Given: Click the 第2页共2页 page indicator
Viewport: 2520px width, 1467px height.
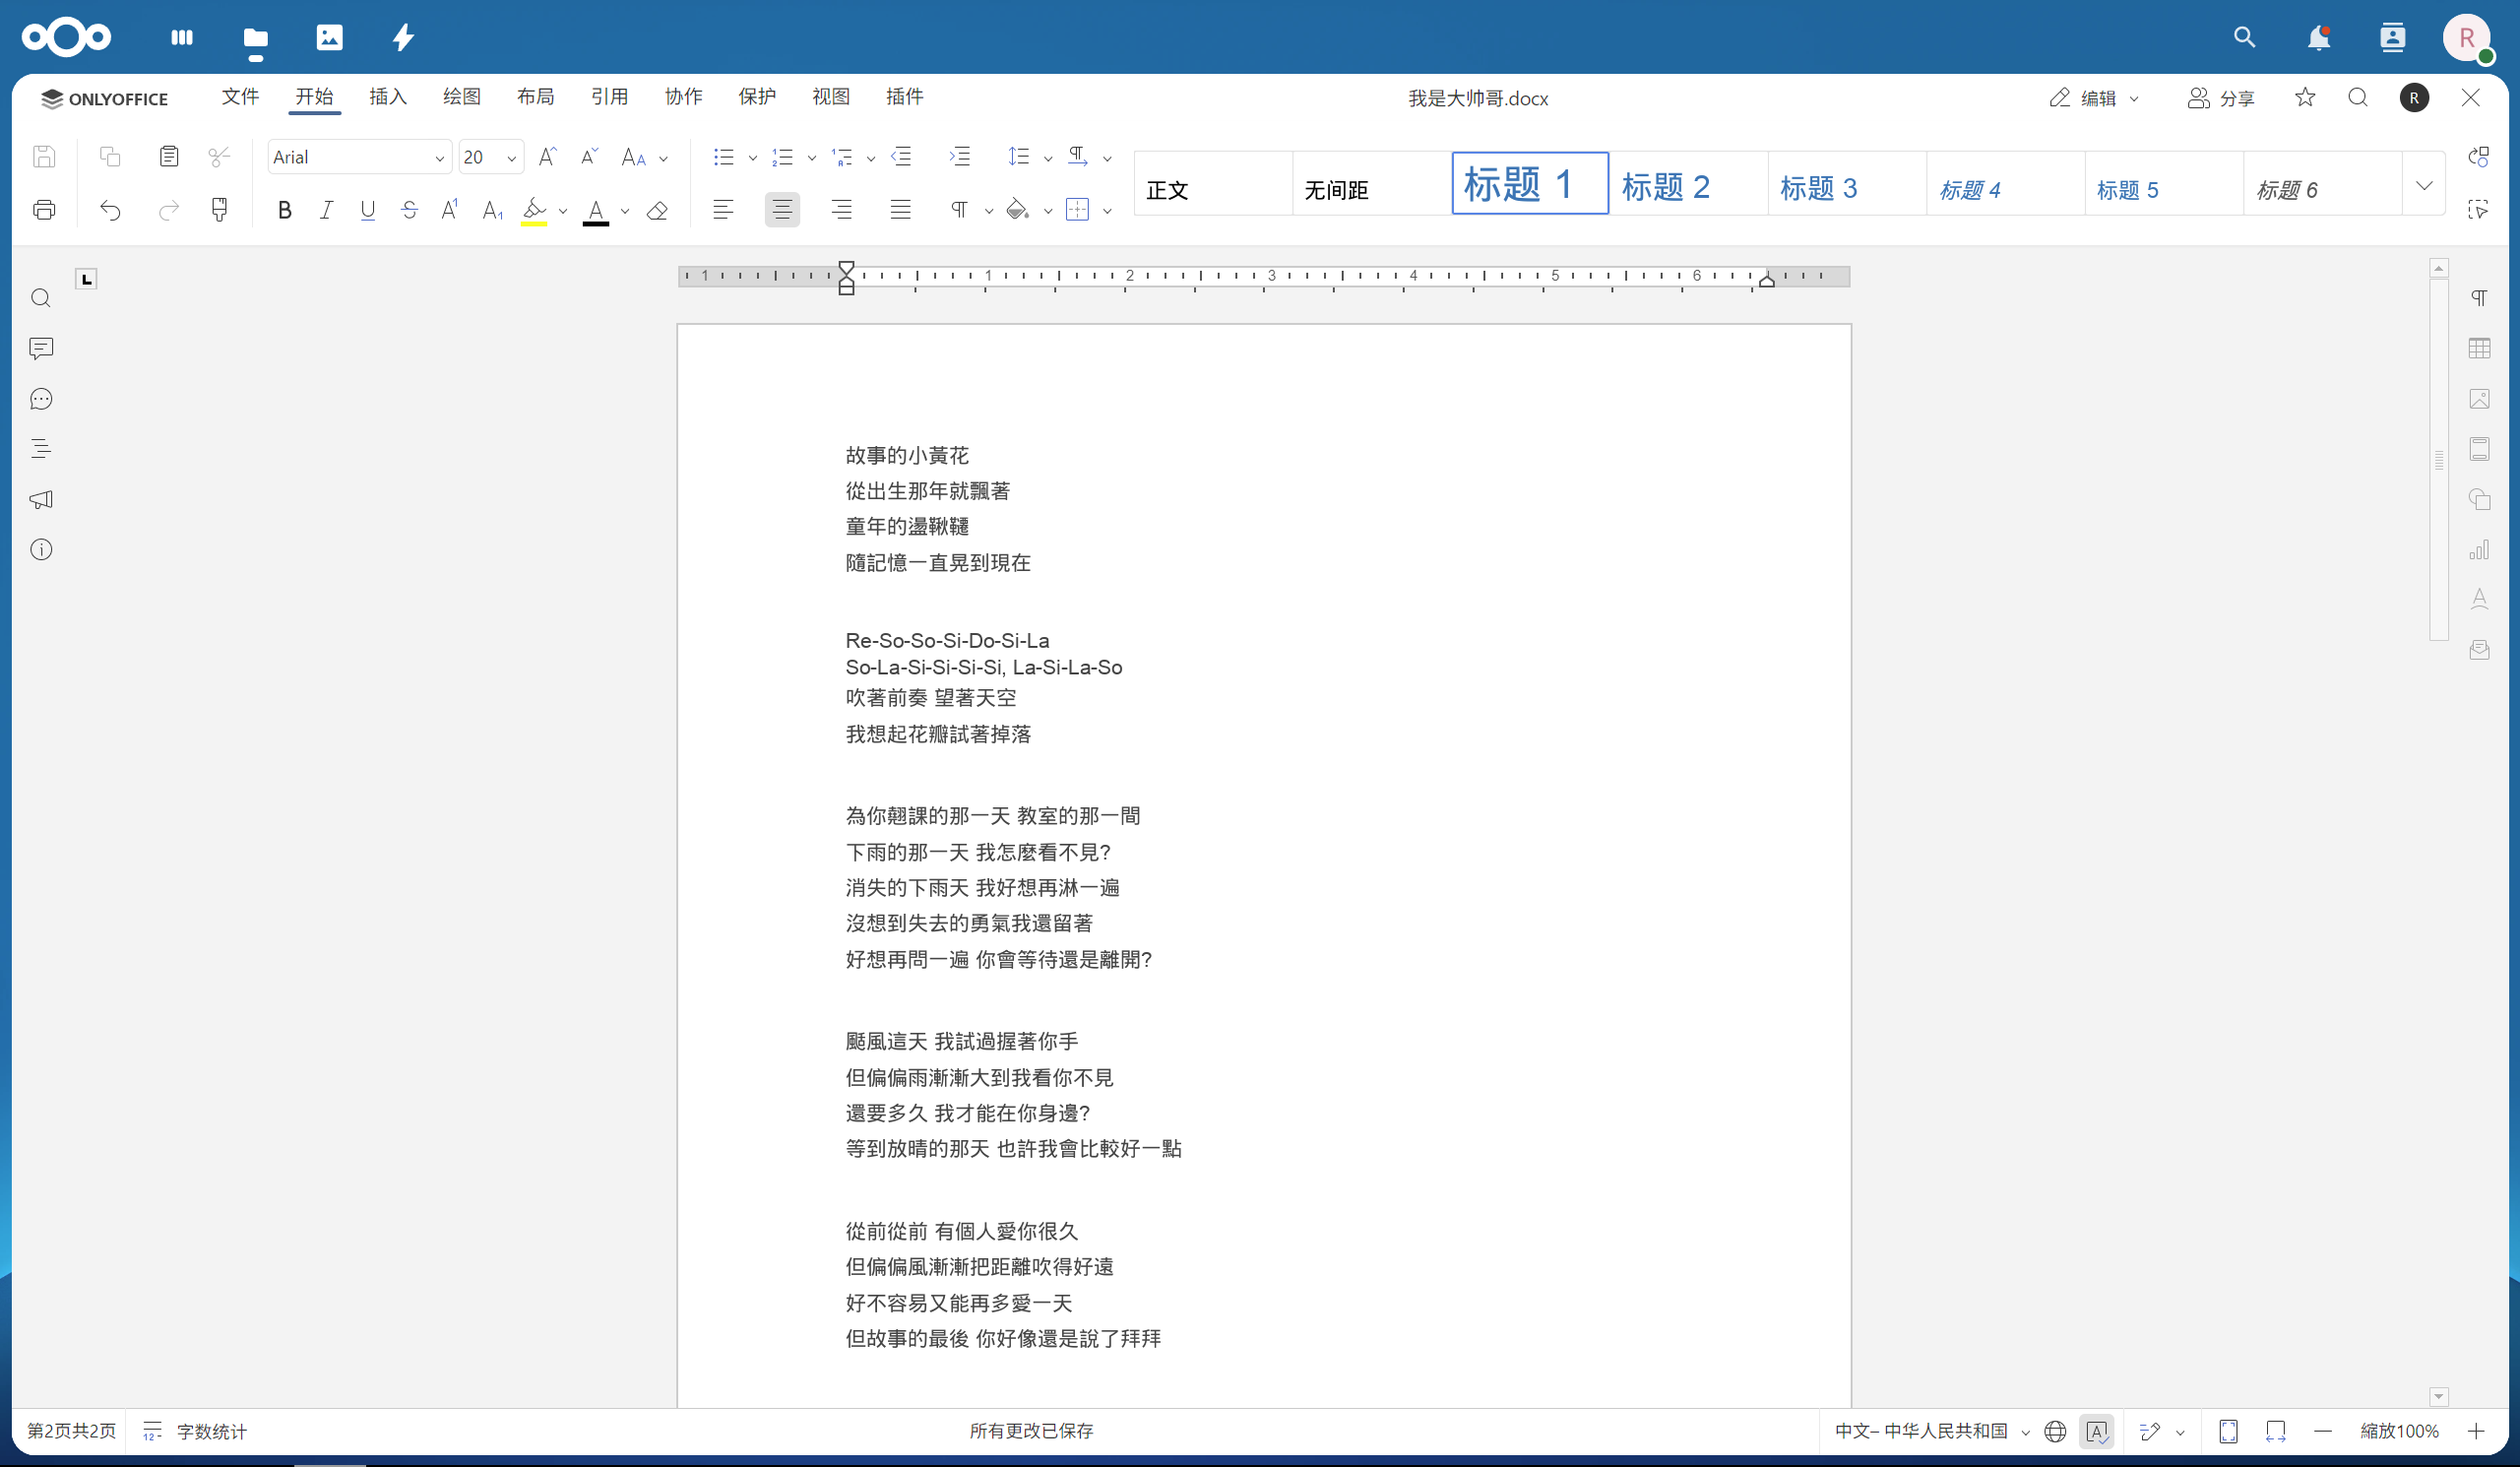Looking at the screenshot, I should [71, 1432].
